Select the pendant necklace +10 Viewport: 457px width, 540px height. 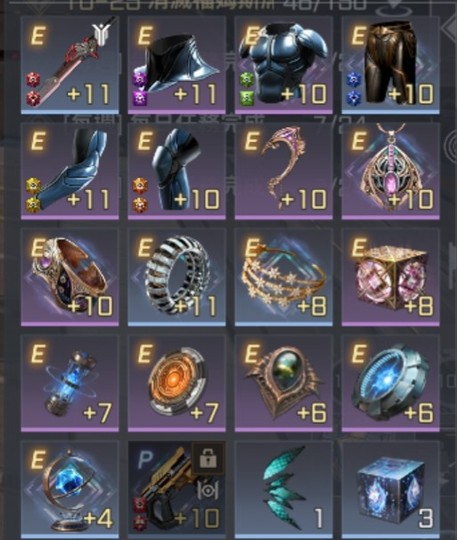(391, 171)
